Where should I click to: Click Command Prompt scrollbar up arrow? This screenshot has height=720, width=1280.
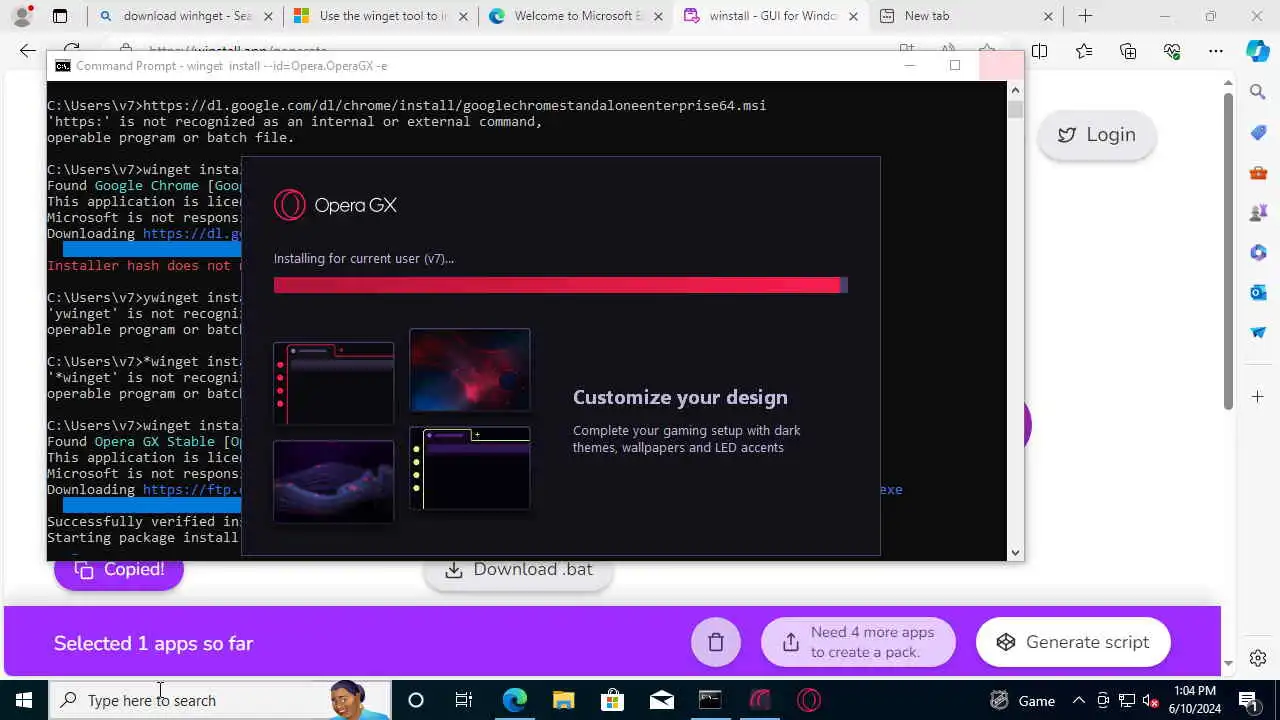[x=1016, y=89]
